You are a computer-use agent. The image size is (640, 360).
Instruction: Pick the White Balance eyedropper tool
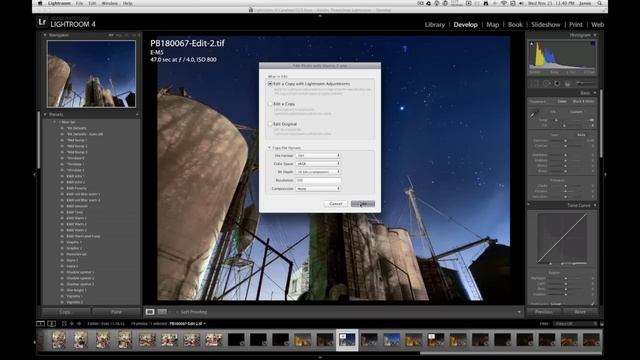click(534, 115)
